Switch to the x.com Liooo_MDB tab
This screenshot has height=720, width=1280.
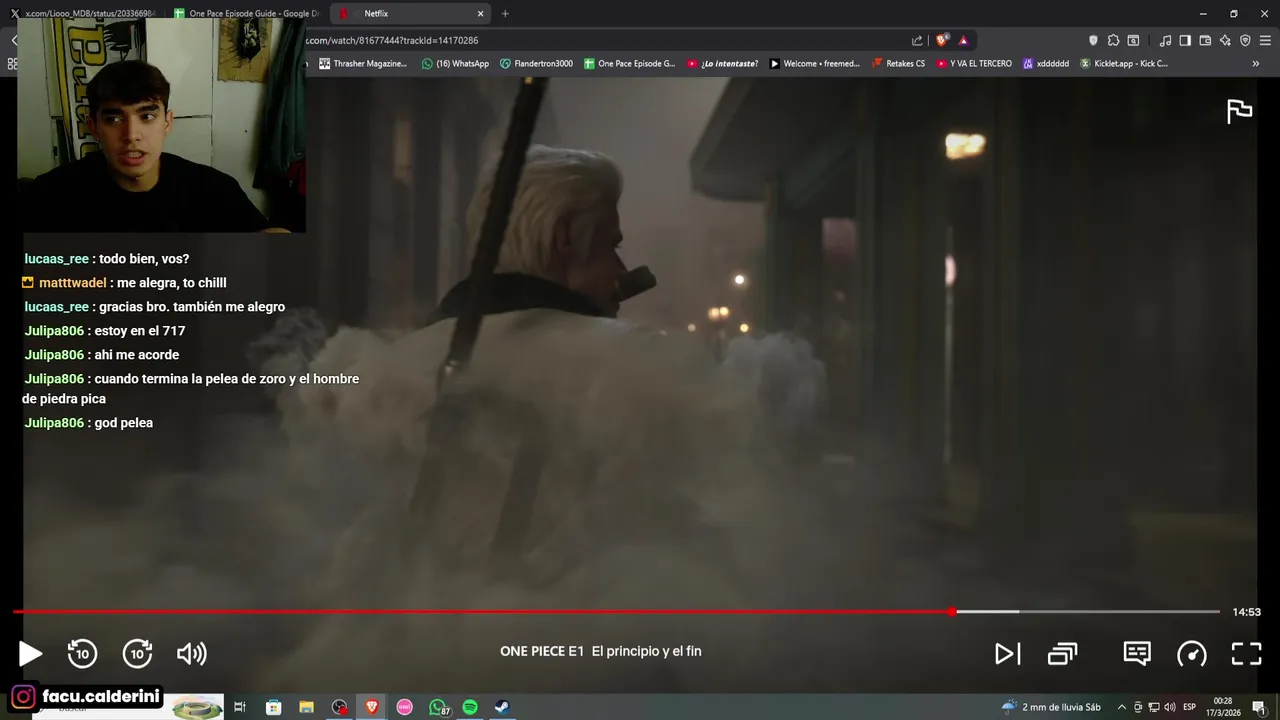[x=85, y=14]
